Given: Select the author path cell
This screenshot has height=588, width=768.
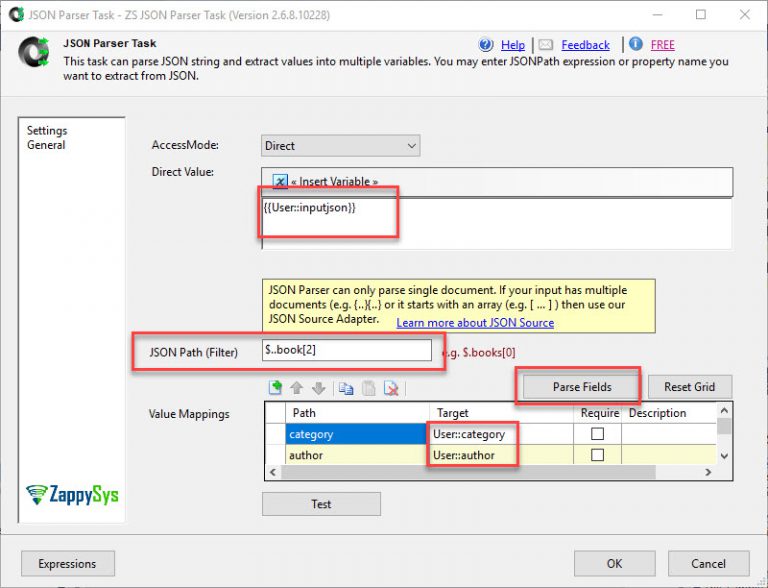Looking at the screenshot, I should click(357, 455).
